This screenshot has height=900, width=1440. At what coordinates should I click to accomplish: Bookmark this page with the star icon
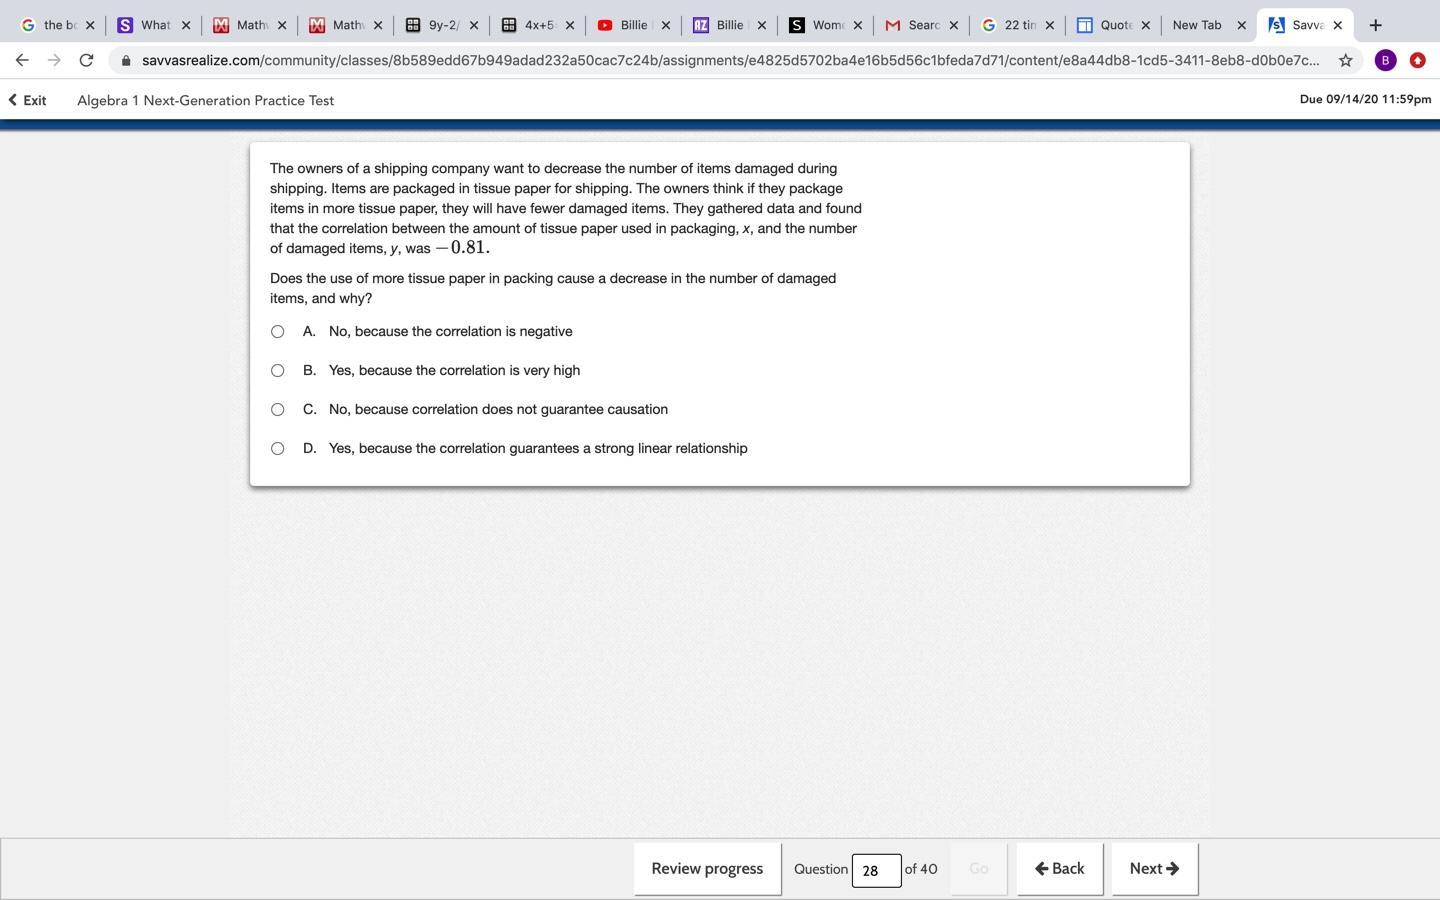coord(1345,60)
